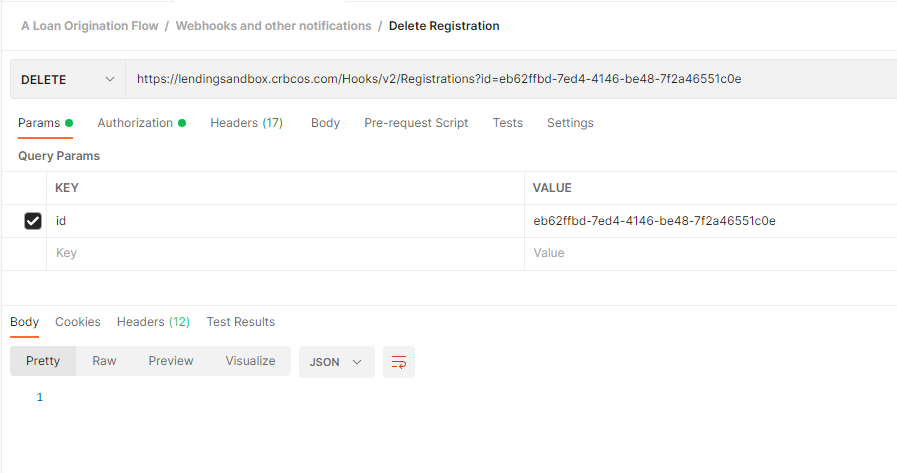Viewport: 897px width, 473px height.
Task: Click the id value cell with GUID
Action: point(711,221)
